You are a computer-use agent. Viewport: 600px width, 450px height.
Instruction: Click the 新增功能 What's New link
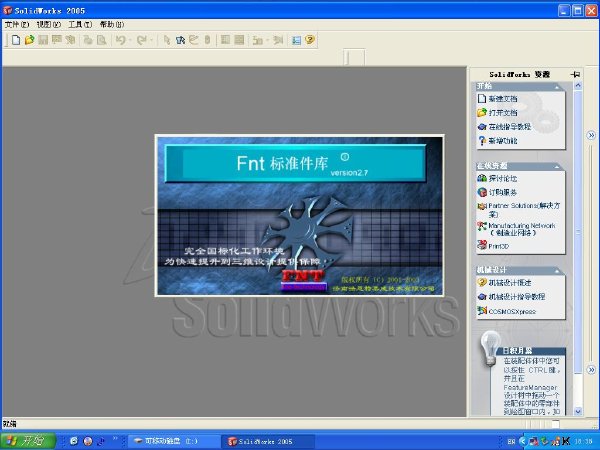(503, 141)
